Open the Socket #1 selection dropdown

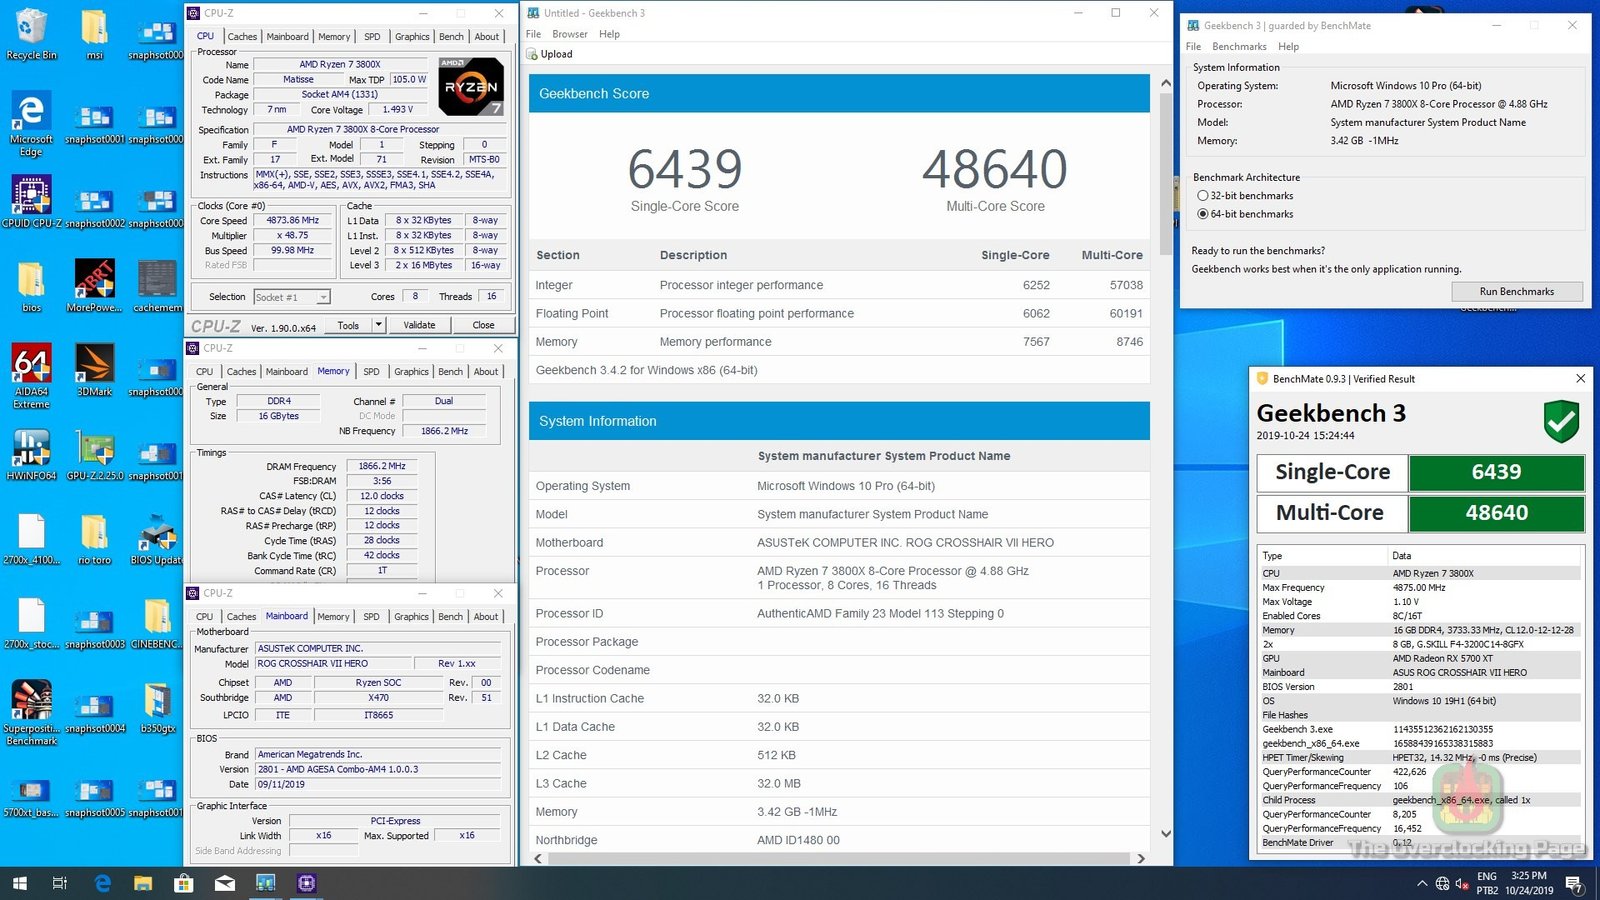pyautogui.click(x=322, y=296)
